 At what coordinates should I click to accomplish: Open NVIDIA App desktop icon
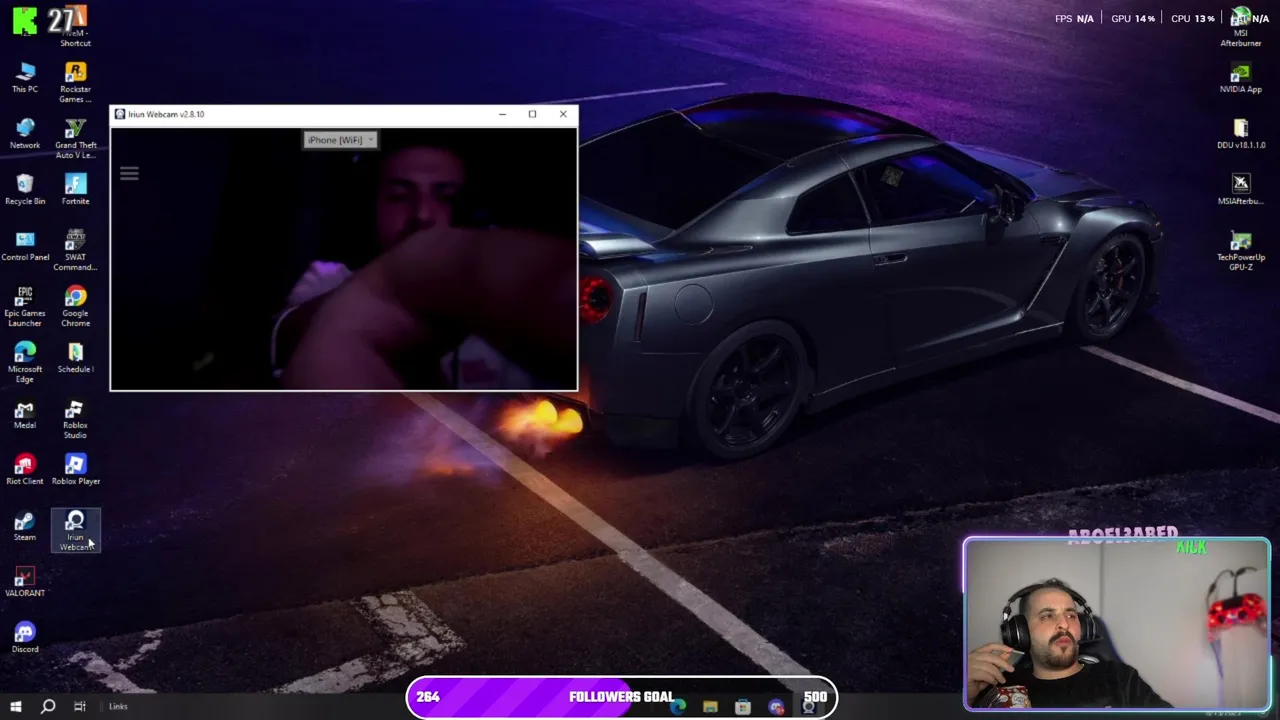coord(1241,77)
